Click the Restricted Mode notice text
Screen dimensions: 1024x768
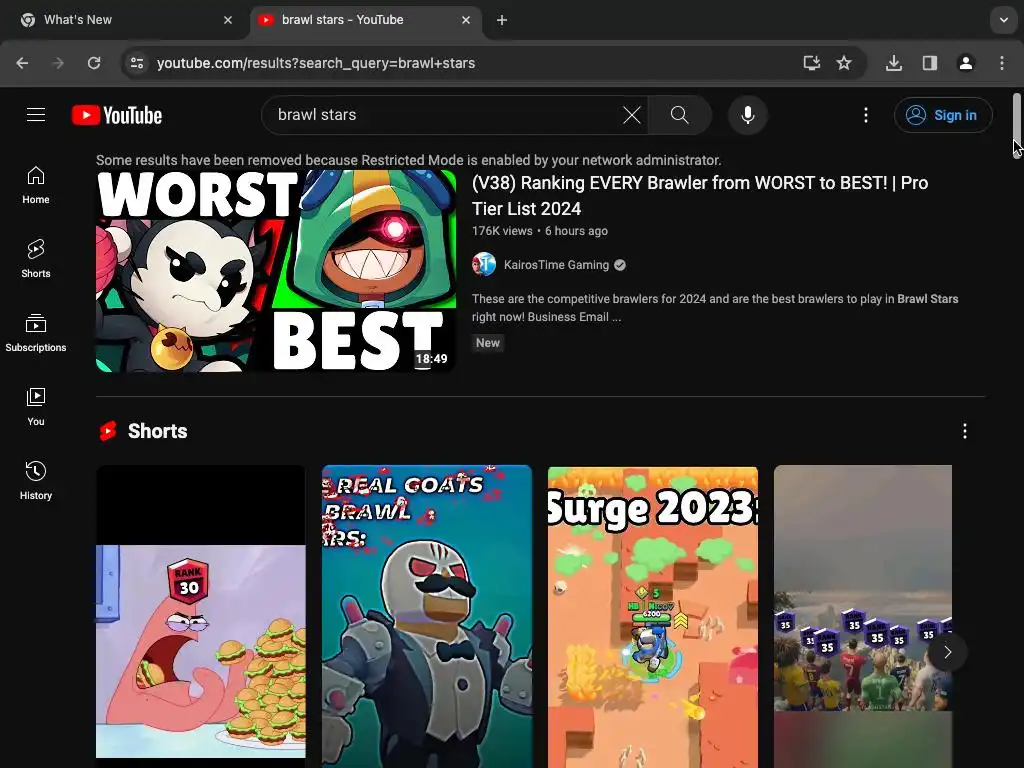point(409,160)
